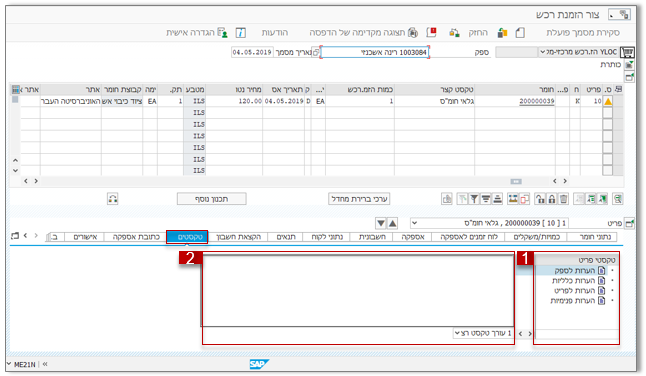Click the תכנון נוסף button
This screenshot has width=646, height=376.
pyautogui.click(x=212, y=199)
